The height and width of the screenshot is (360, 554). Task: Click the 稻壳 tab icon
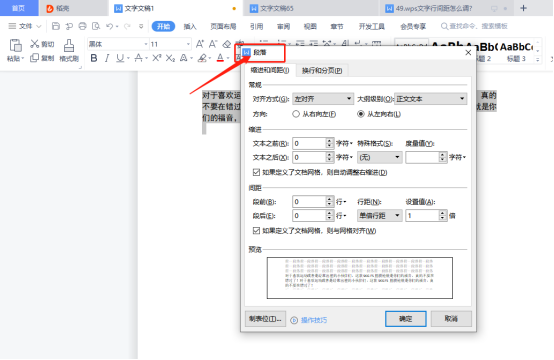point(50,8)
